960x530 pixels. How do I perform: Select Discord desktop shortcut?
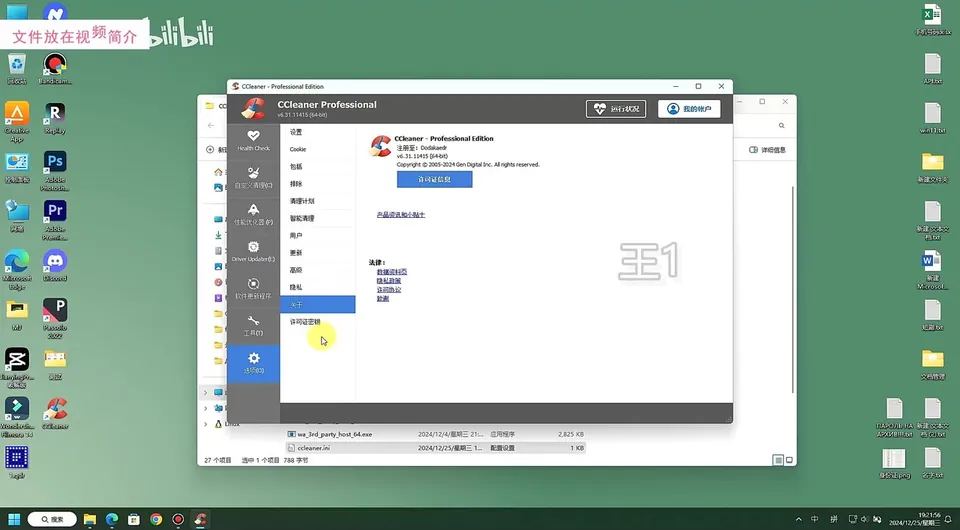click(55, 266)
